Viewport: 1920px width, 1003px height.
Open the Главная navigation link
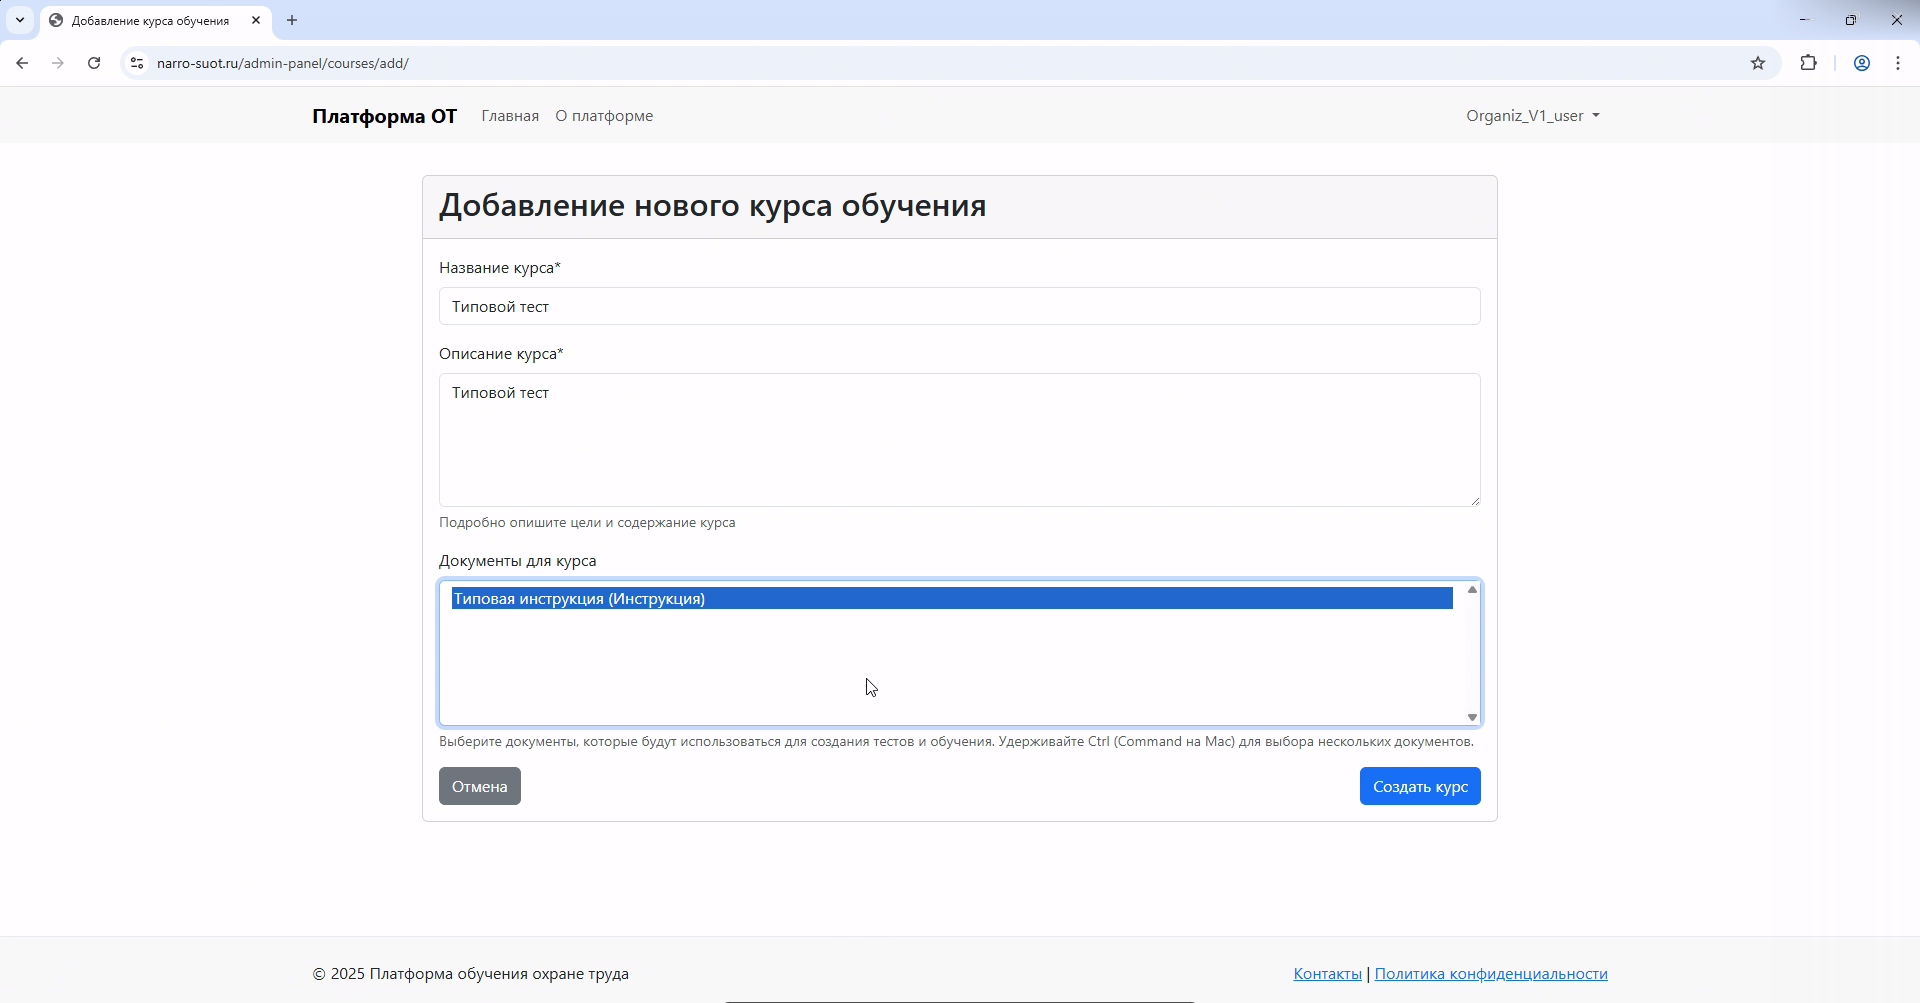point(510,115)
